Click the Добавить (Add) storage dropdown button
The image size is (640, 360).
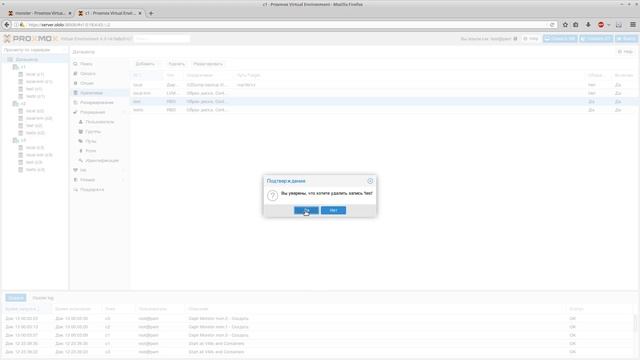147,64
